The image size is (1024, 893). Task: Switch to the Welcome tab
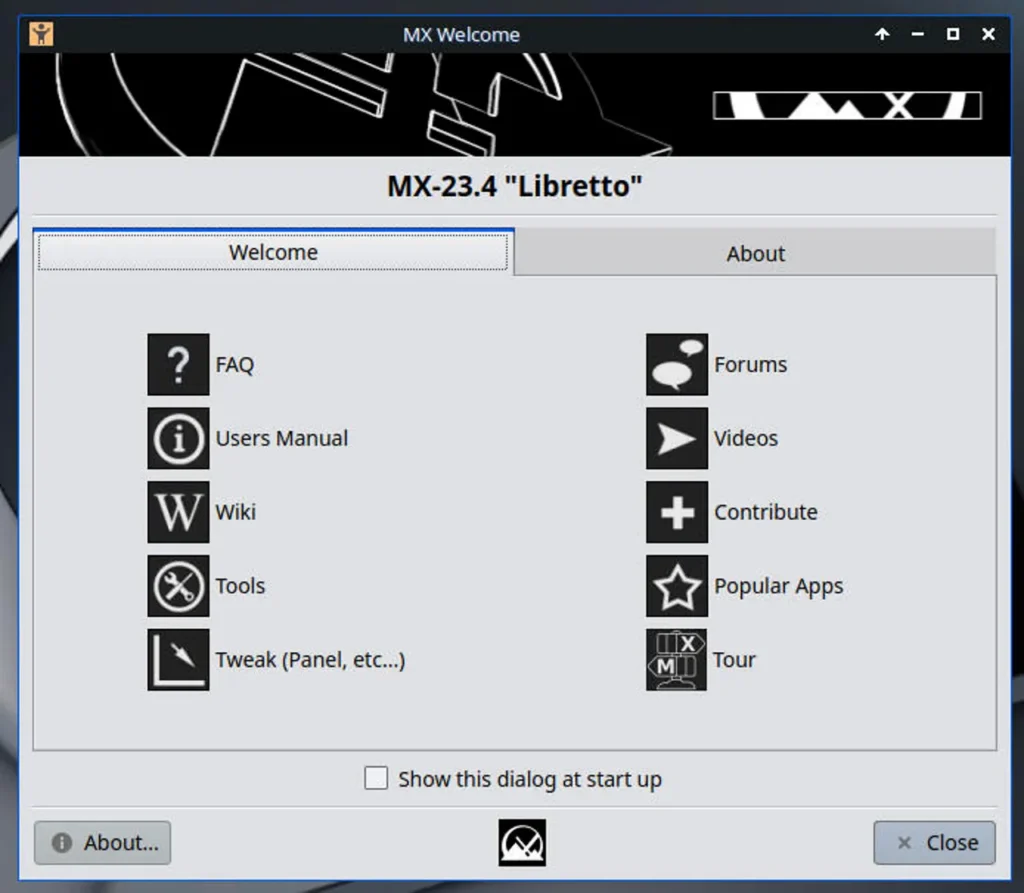(273, 252)
